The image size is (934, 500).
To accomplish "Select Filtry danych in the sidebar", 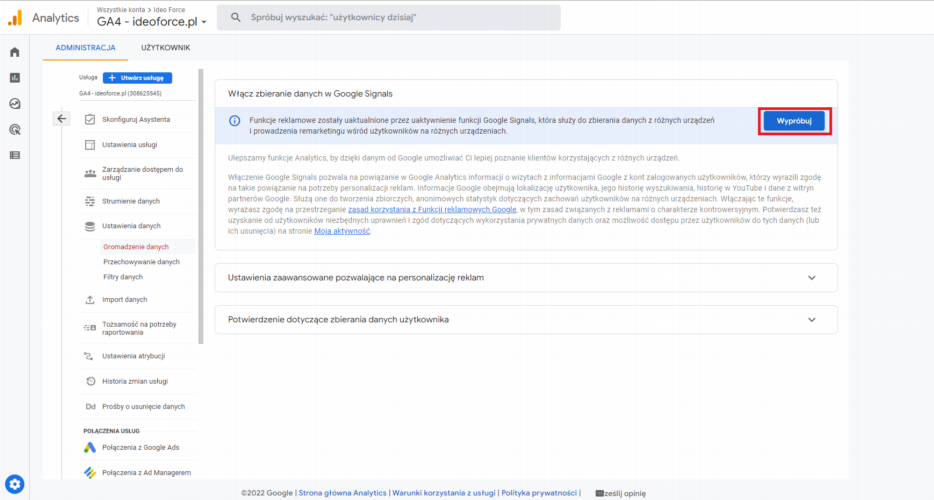I will point(123,277).
